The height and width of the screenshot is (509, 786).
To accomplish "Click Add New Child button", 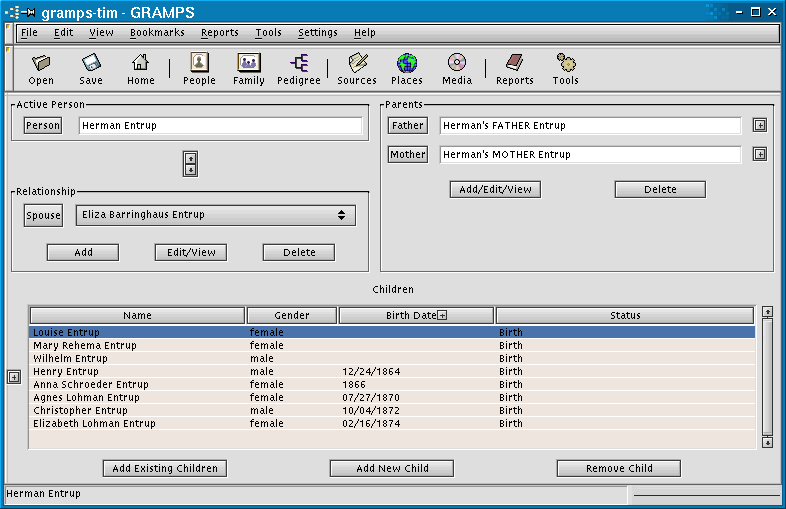I will click(x=392, y=468).
